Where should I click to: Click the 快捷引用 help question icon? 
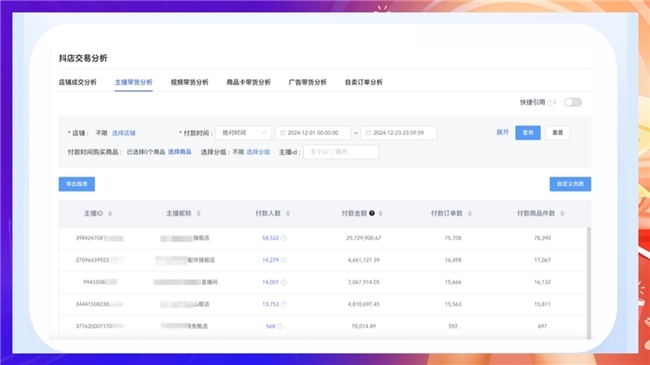tap(550, 103)
